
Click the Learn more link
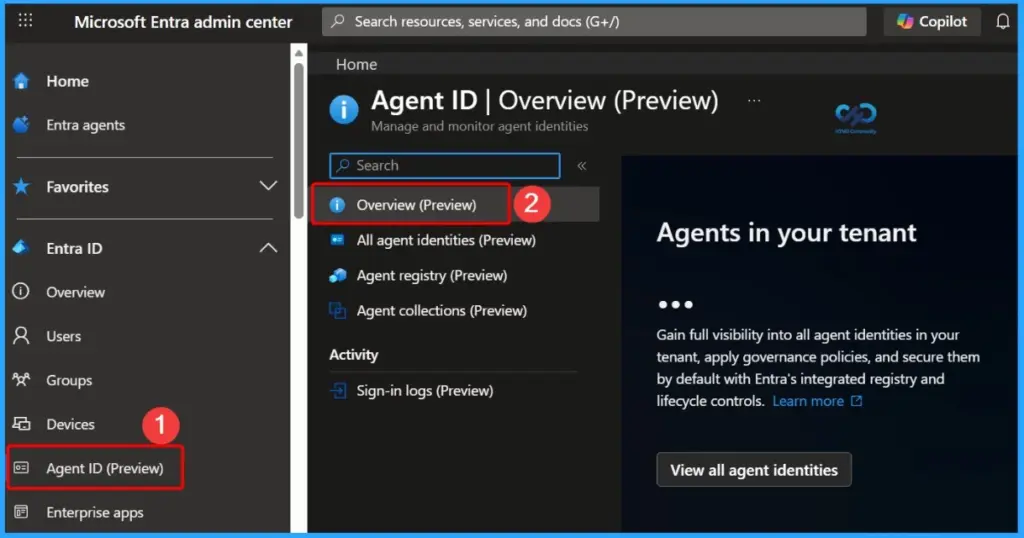(x=808, y=401)
